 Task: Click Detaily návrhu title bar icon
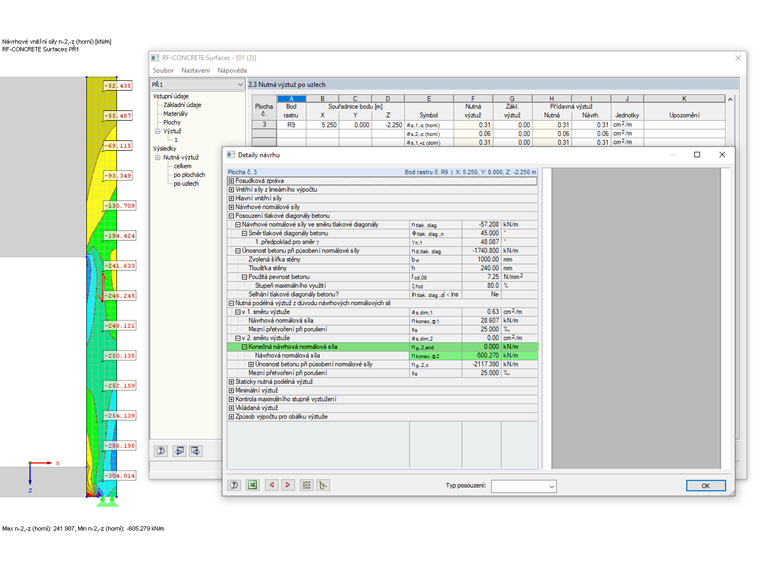tap(231, 155)
